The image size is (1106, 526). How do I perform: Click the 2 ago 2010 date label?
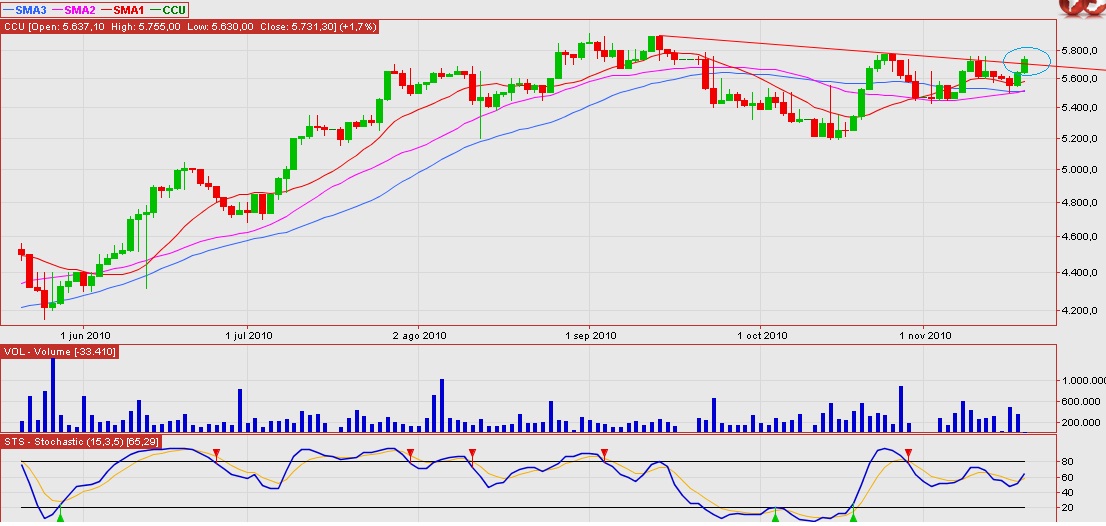(x=418, y=336)
